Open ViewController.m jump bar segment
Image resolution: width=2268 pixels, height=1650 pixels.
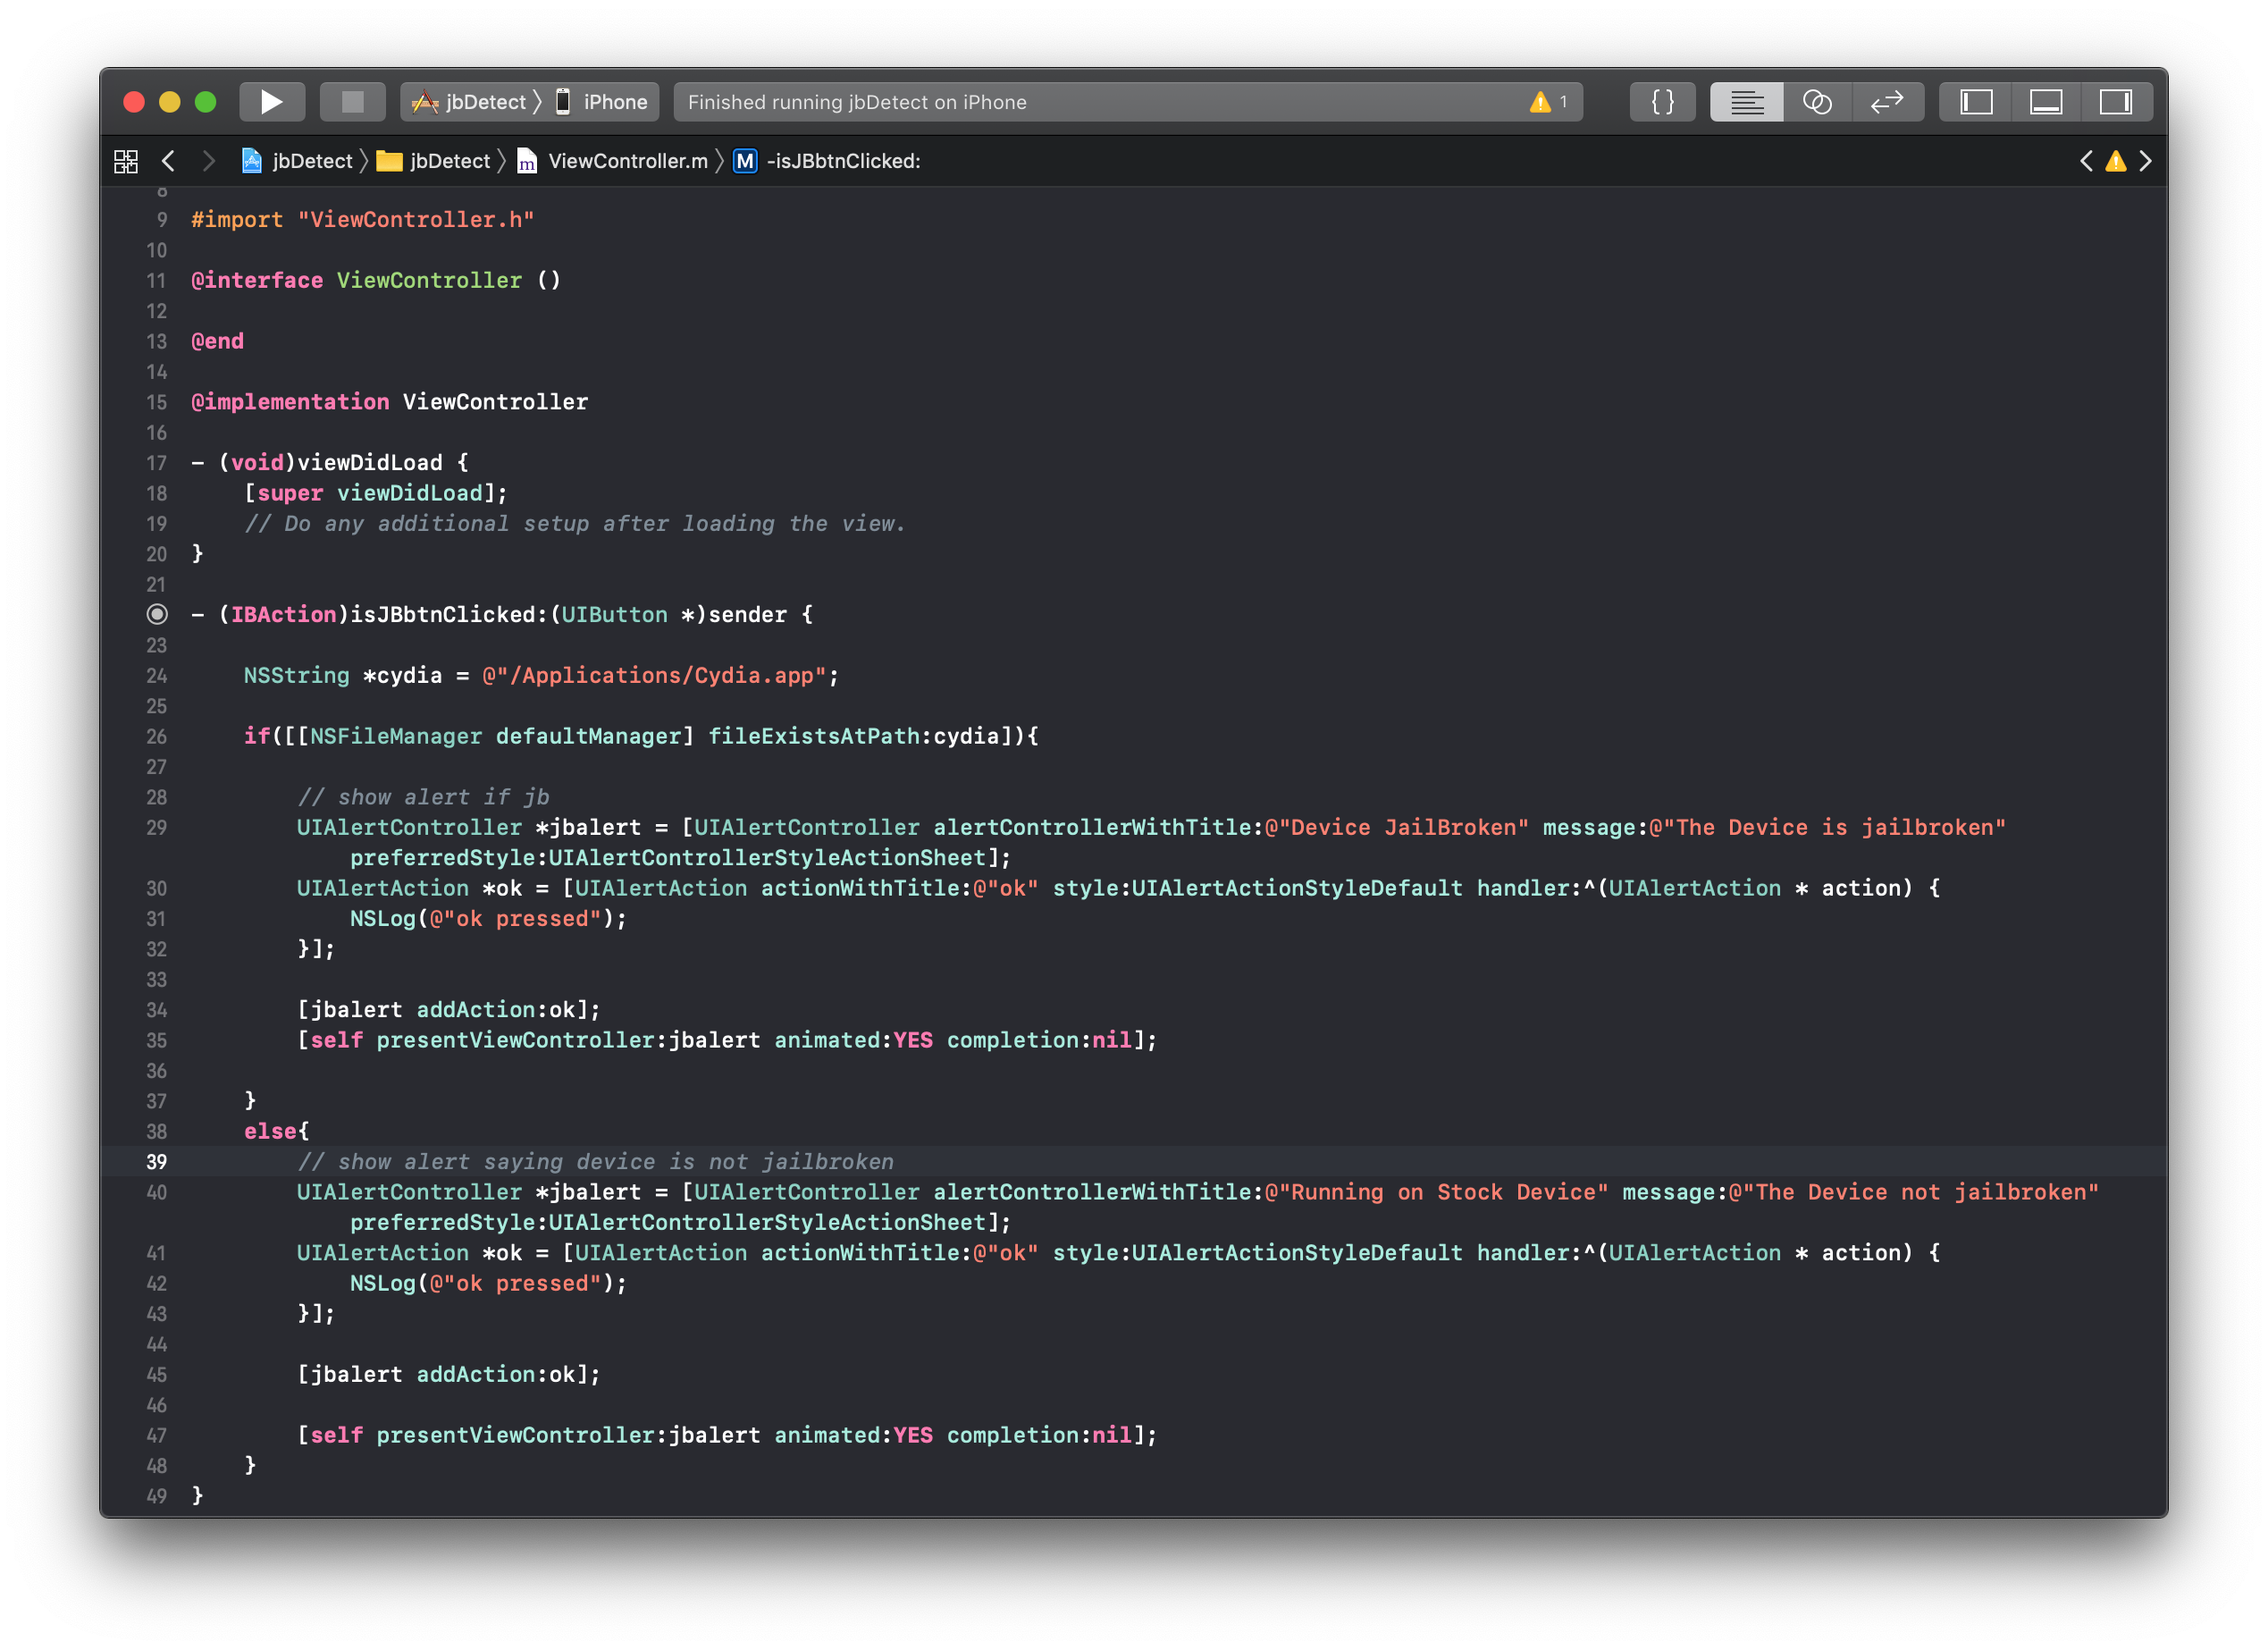612,161
